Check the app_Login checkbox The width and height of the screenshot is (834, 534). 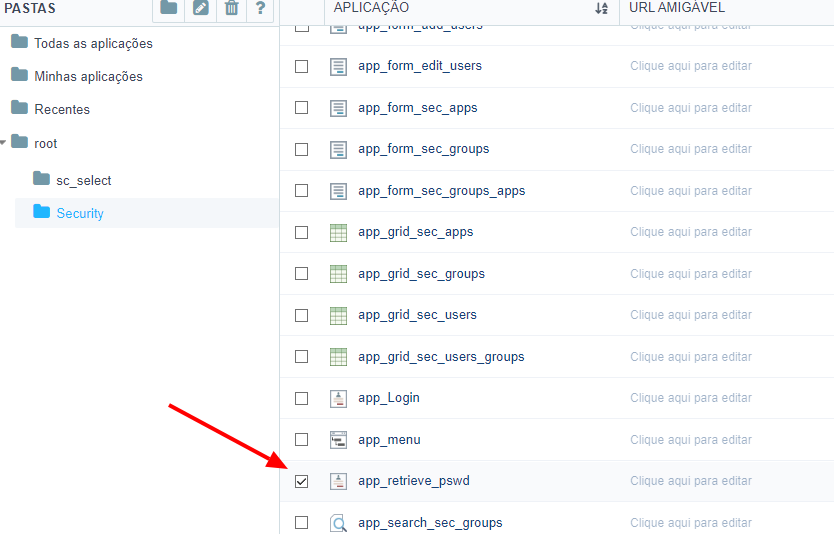[302, 398]
